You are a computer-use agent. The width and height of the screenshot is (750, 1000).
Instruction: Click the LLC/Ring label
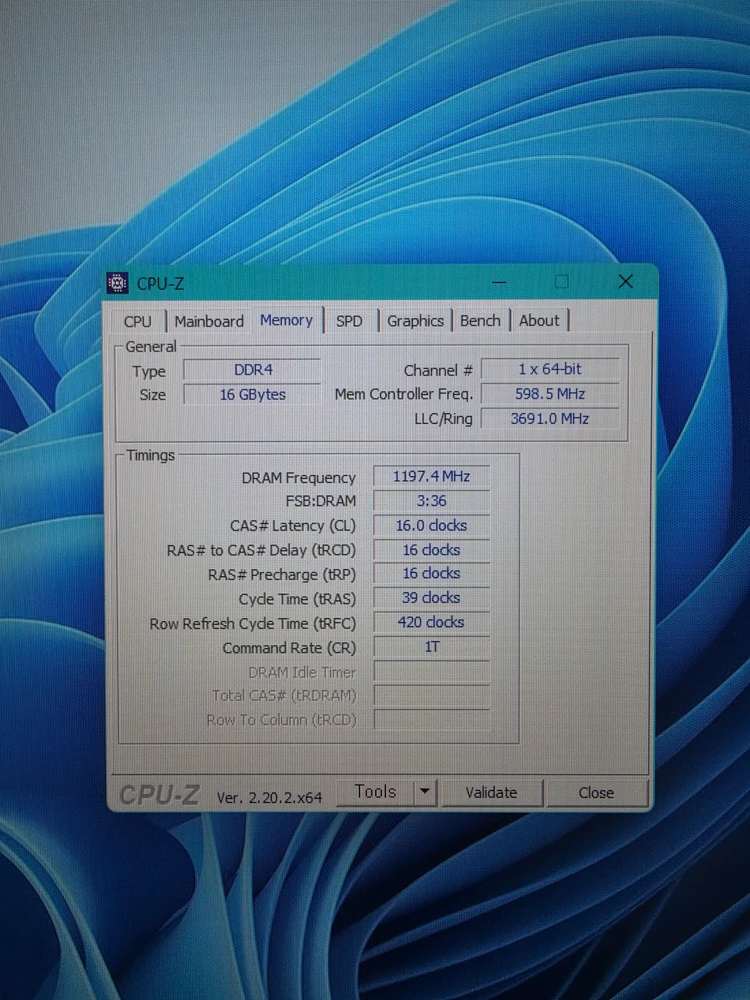click(443, 419)
